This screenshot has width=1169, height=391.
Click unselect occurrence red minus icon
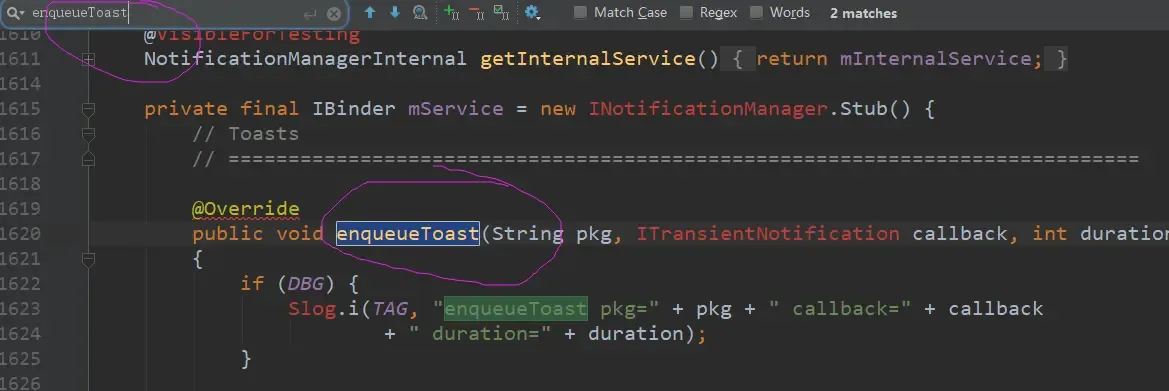476,13
